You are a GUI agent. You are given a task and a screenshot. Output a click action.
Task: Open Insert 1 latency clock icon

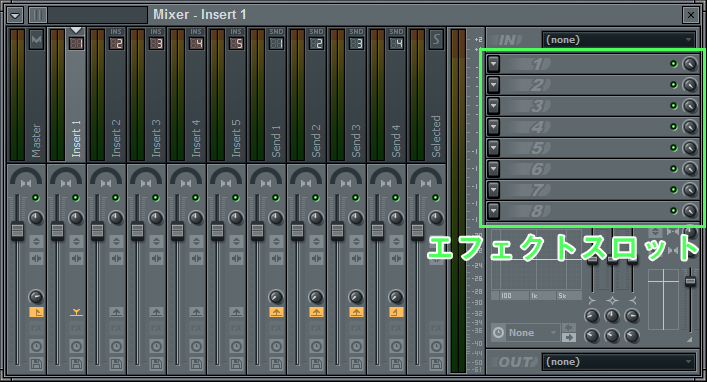[76, 346]
